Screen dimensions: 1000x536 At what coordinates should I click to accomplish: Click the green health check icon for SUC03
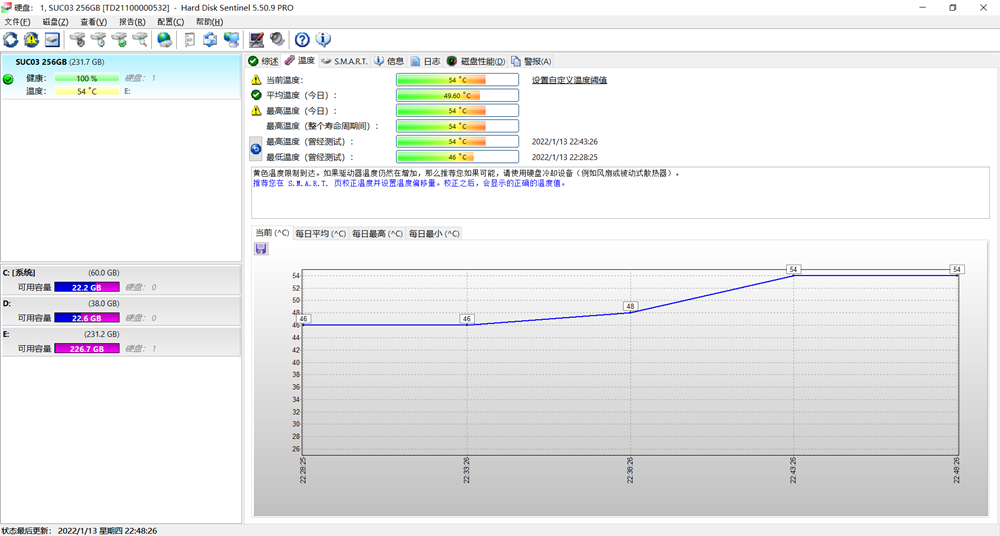tap(8, 80)
